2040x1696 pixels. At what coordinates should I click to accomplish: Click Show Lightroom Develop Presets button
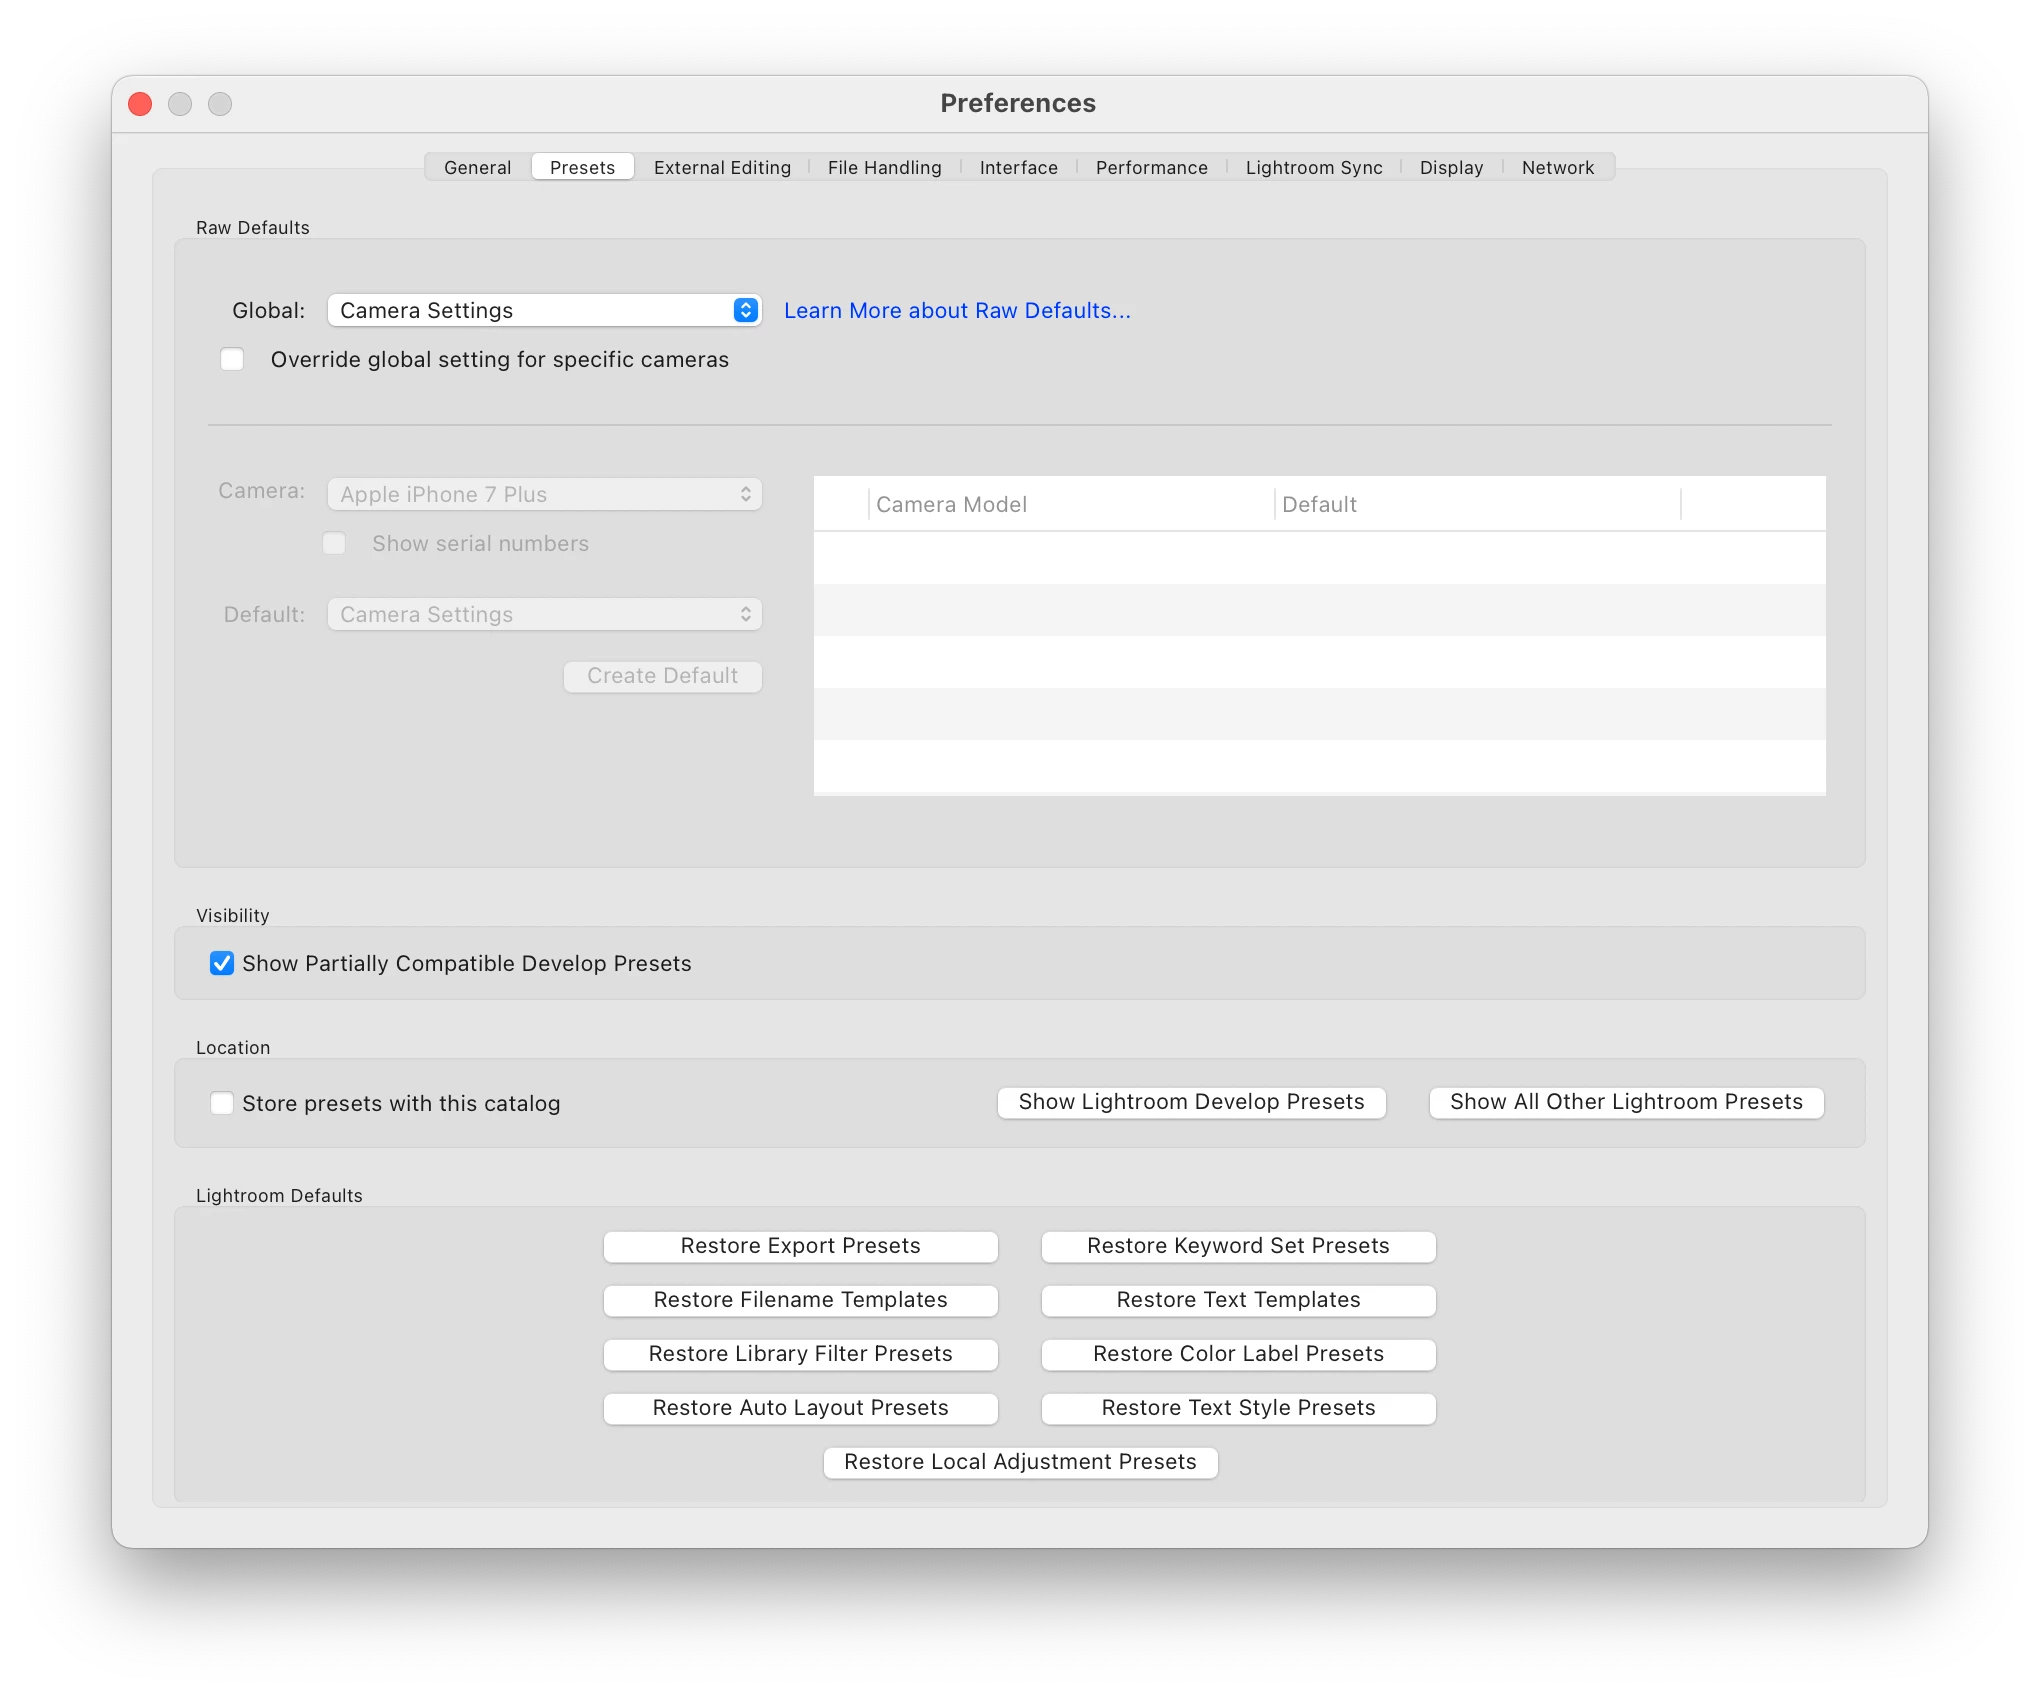[x=1191, y=1102]
